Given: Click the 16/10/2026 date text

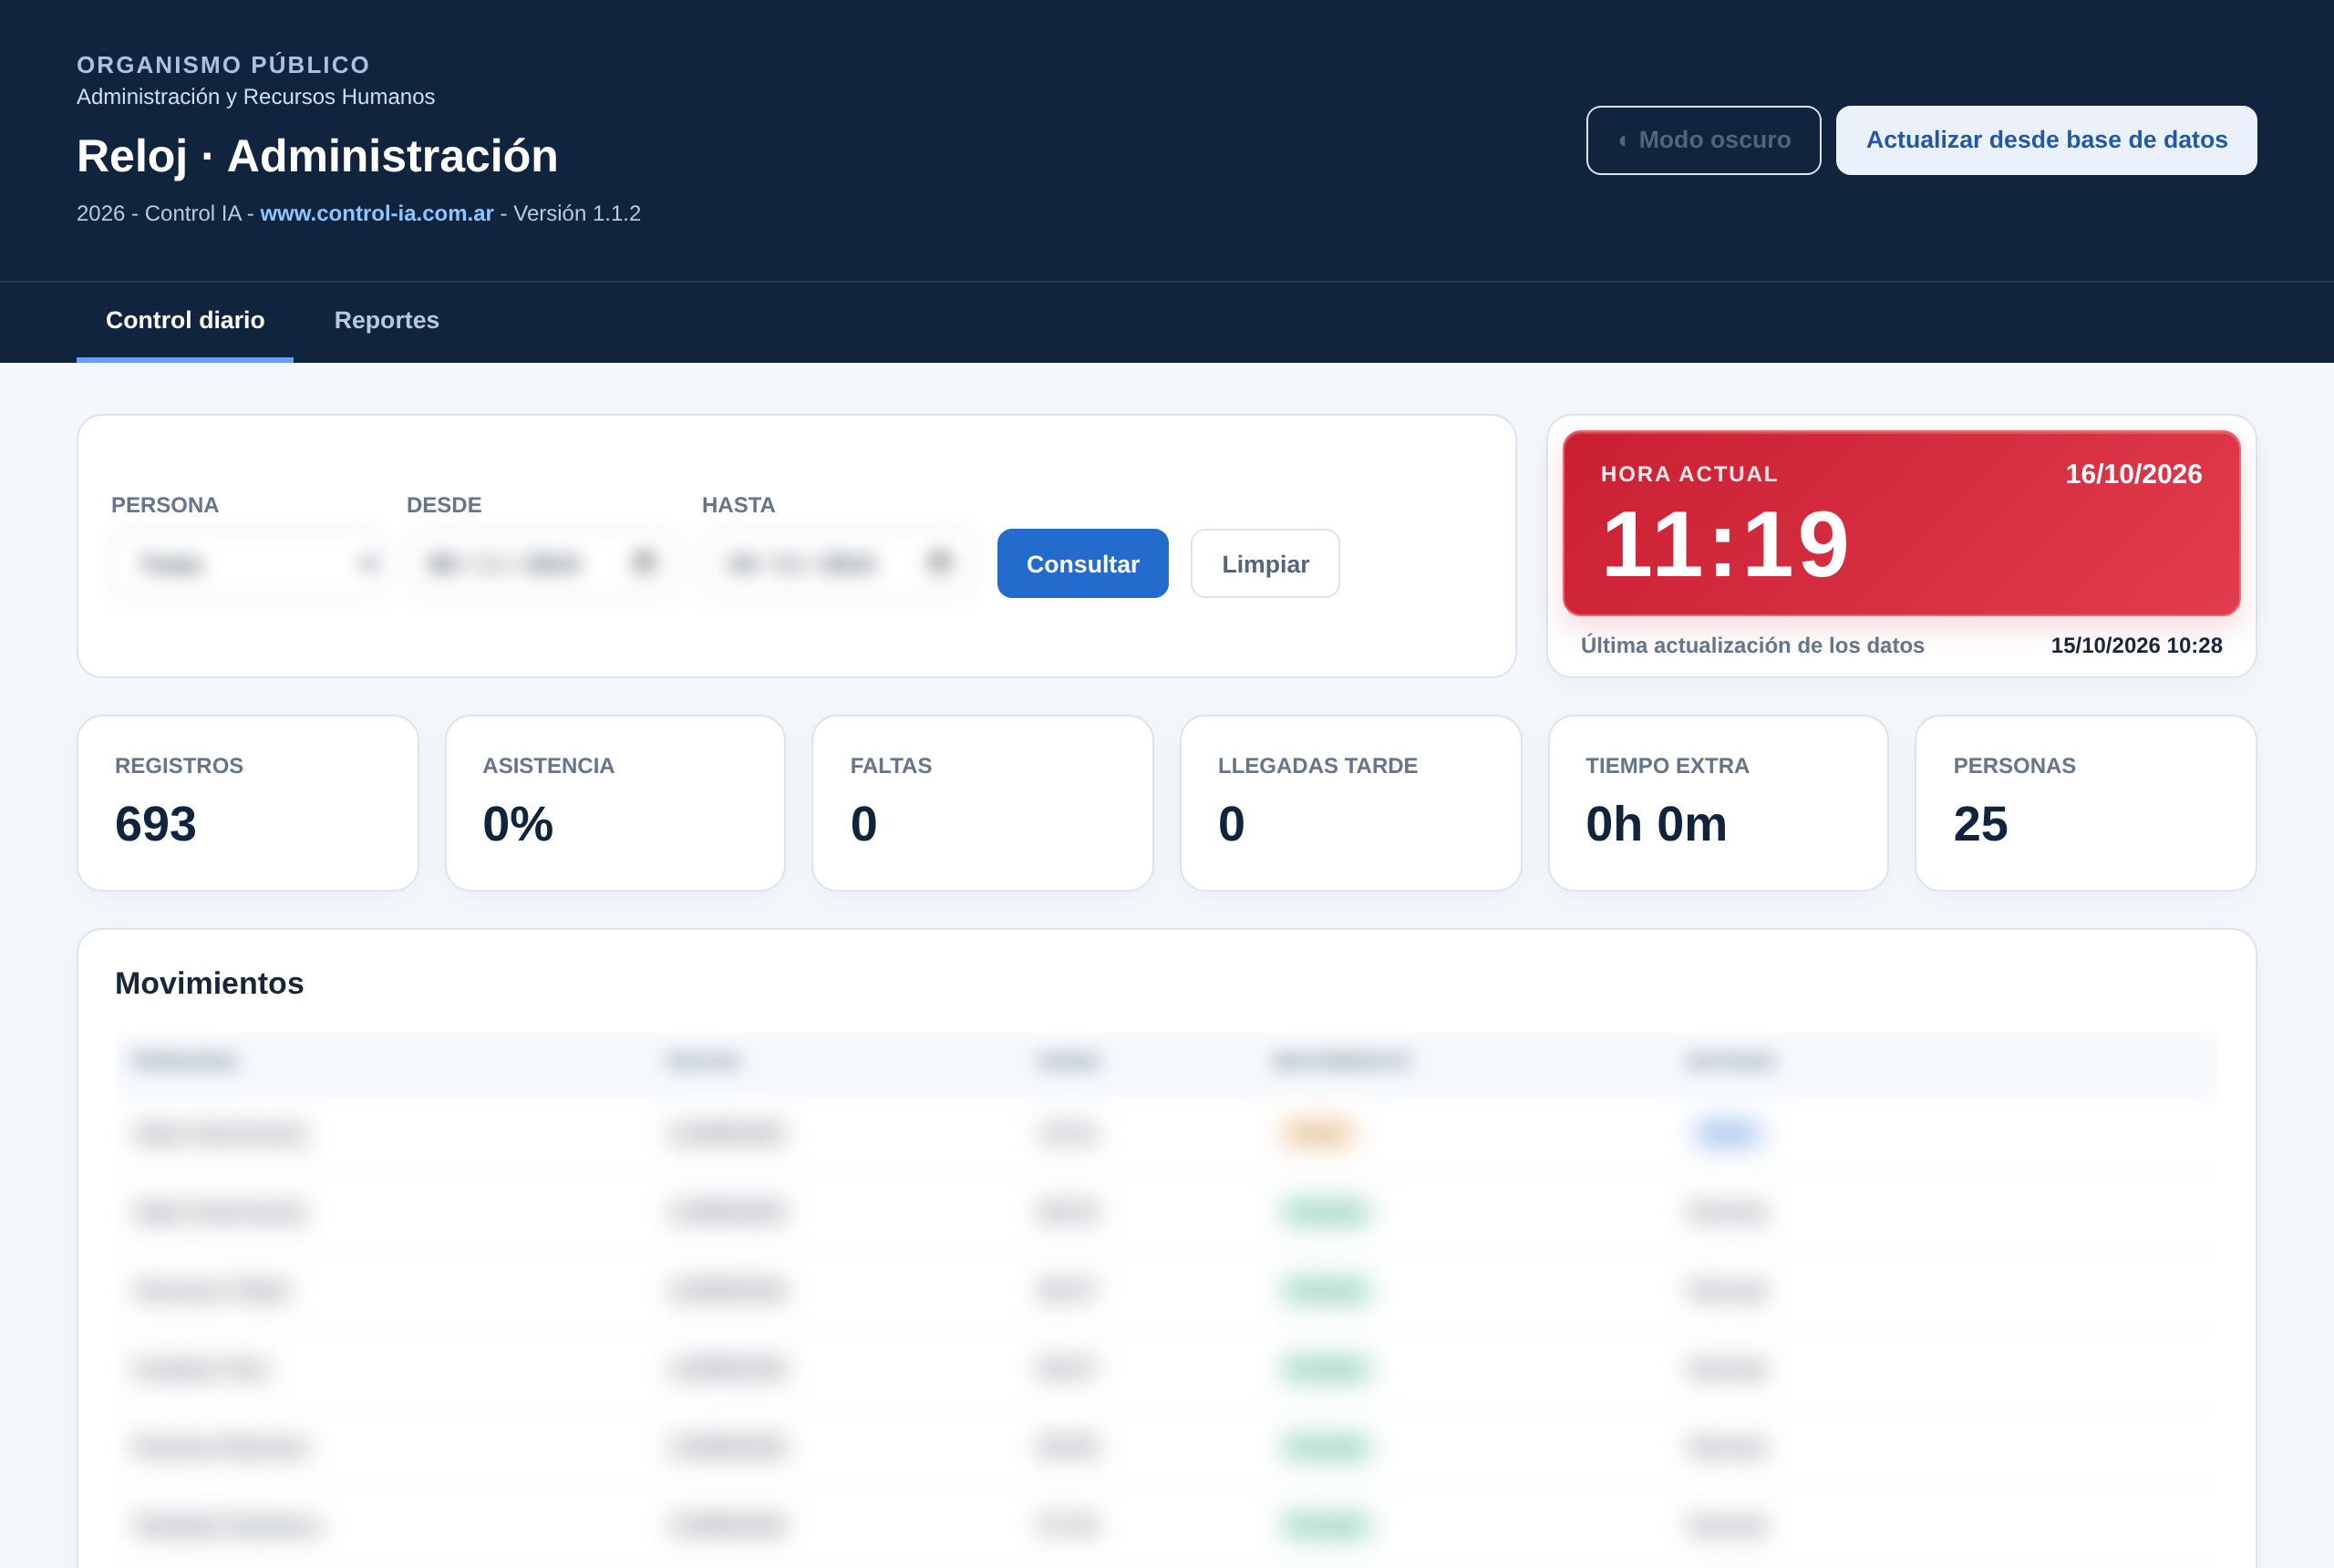Looking at the screenshot, I should (x=2133, y=474).
